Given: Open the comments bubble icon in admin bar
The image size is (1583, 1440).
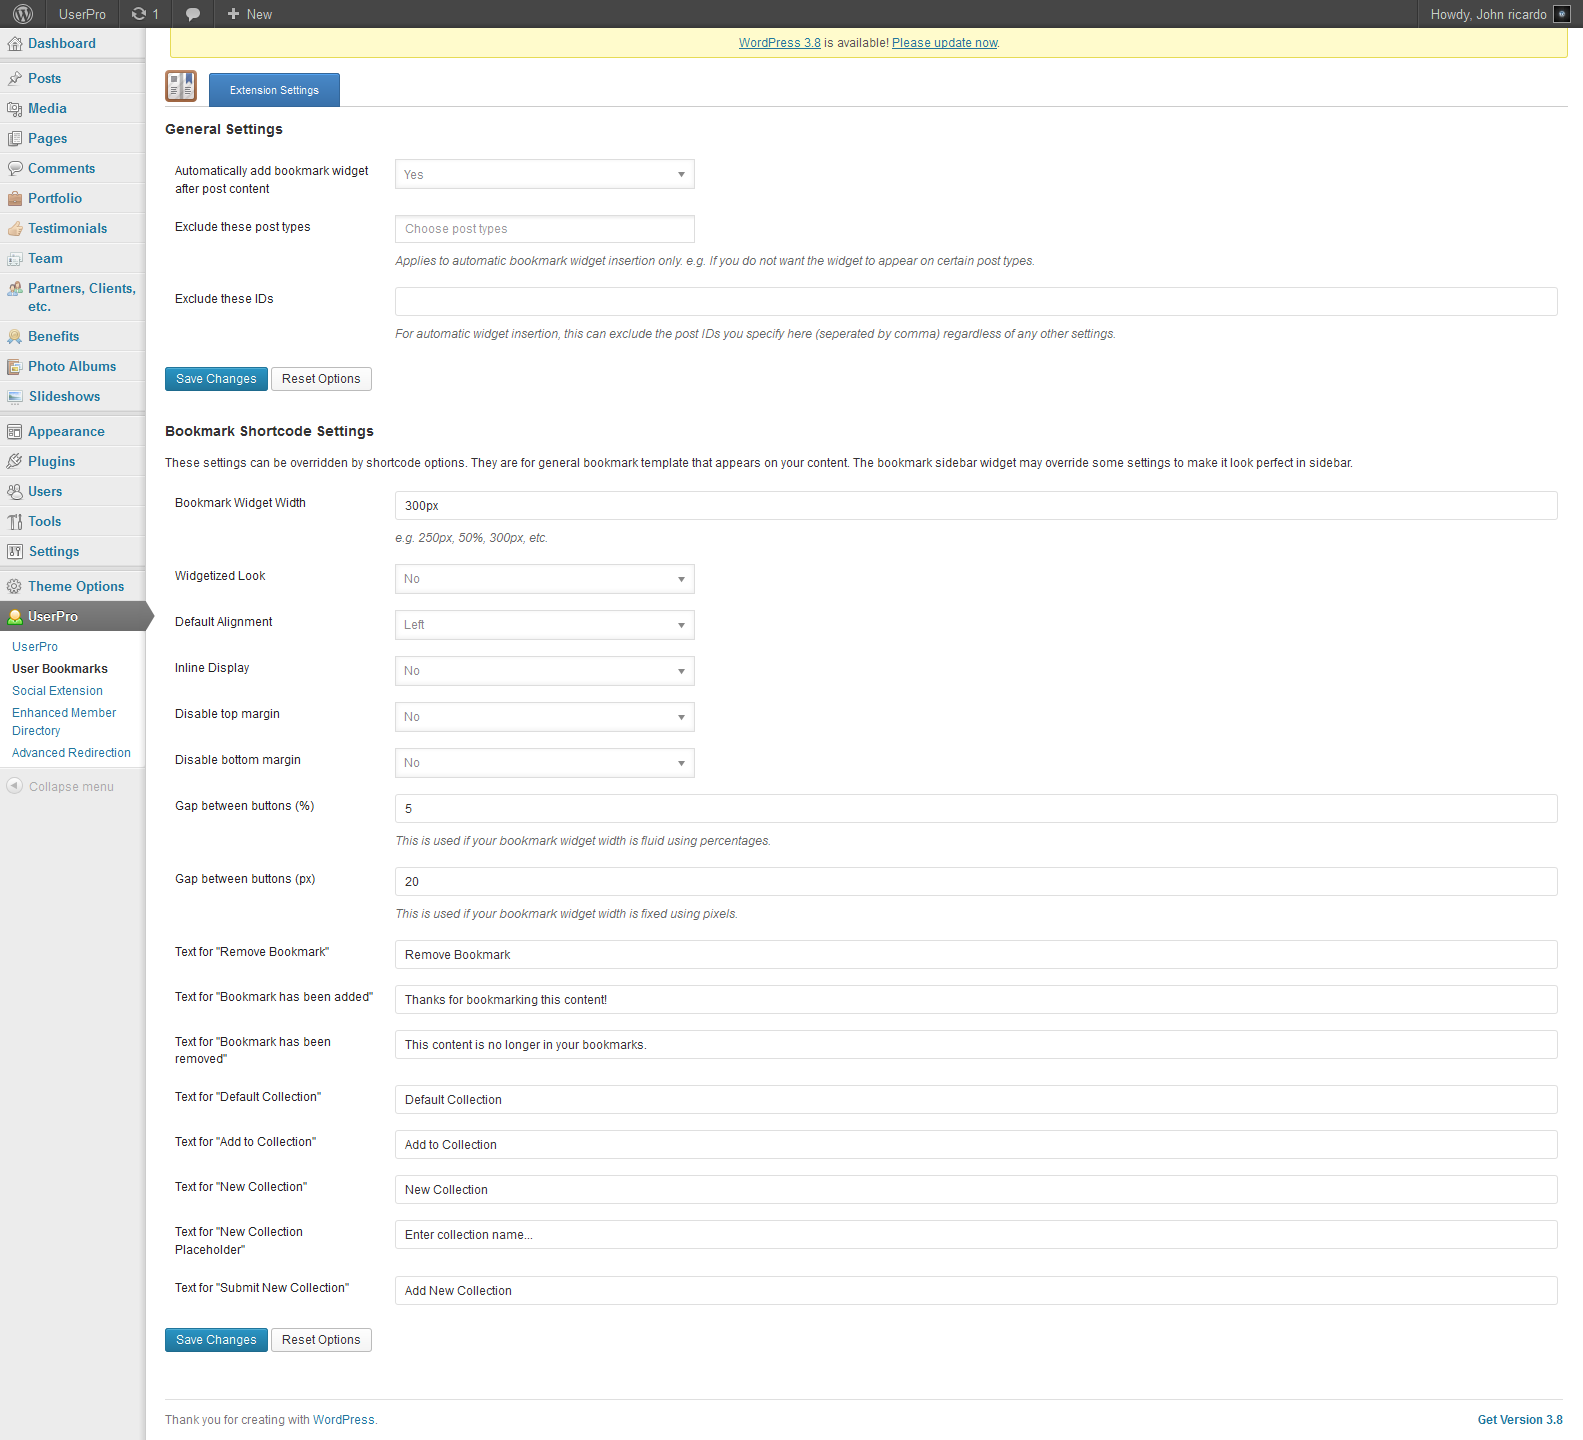Looking at the screenshot, I should tap(193, 14).
